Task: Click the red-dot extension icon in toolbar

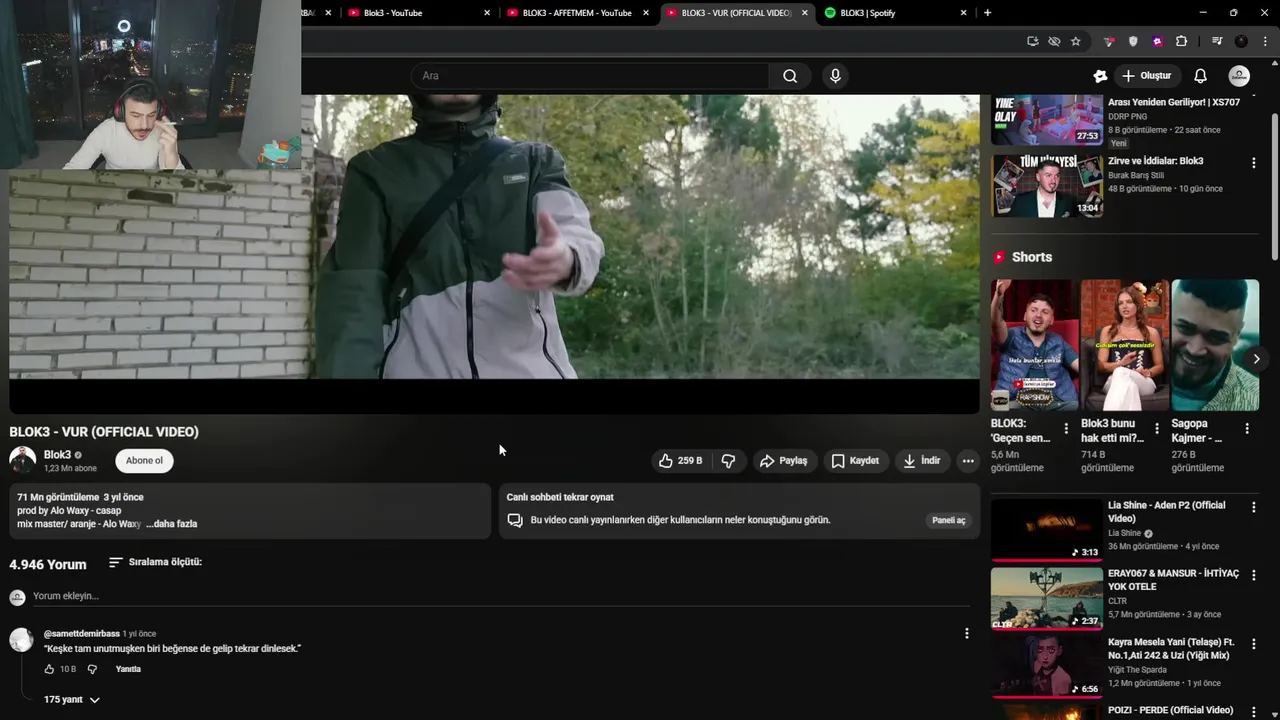Action: point(1109,41)
